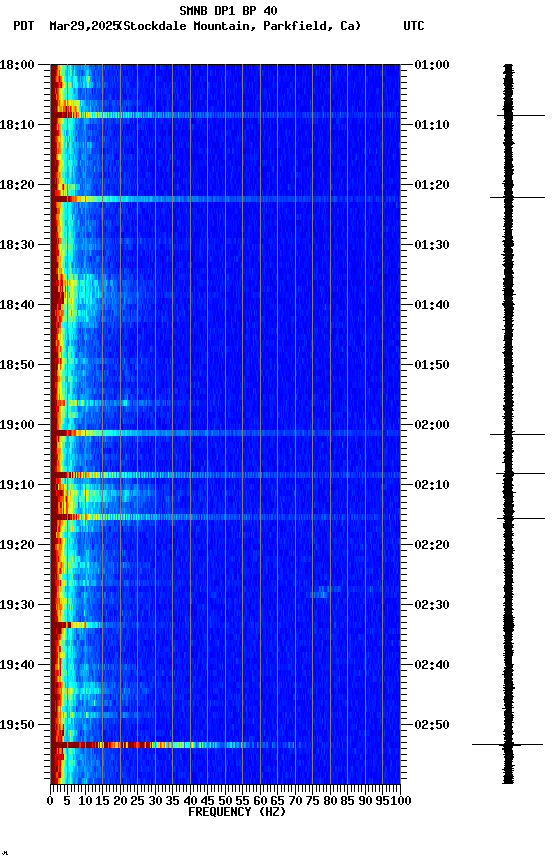The width and height of the screenshot is (552, 864).
Task: Click the Mar29,2025 date text
Action: [x=84, y=26]
